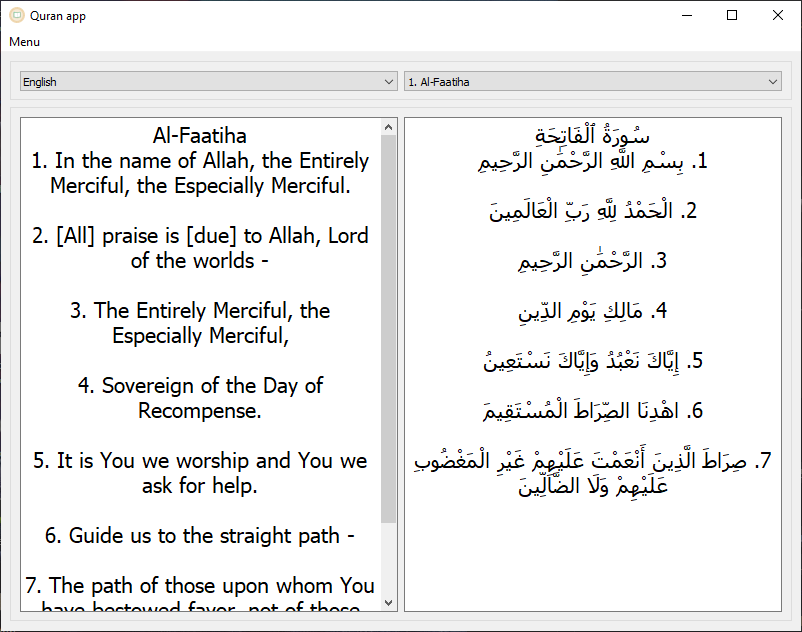The width and height of the screenshot is (802, 632).
Task: Select verse 7 Arabic text
Action: coord(595,470)
